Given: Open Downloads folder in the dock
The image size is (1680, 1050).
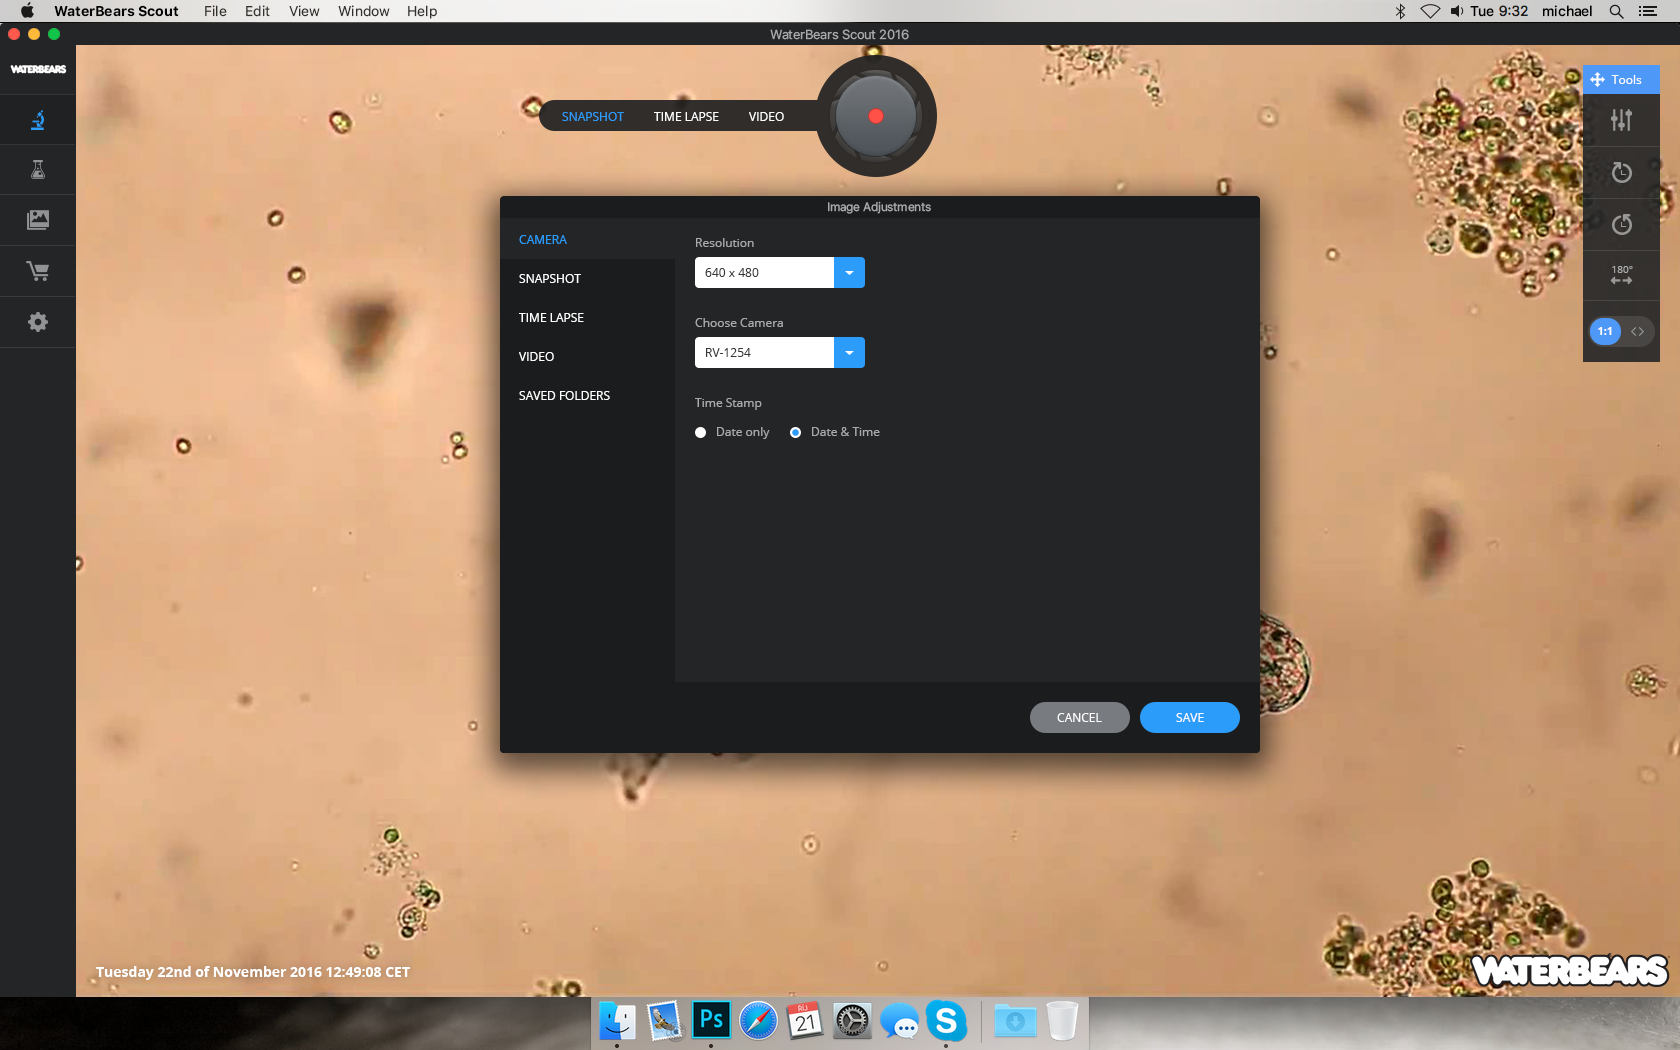Looking at the screenshot, I should [x=1015, y=1022].
